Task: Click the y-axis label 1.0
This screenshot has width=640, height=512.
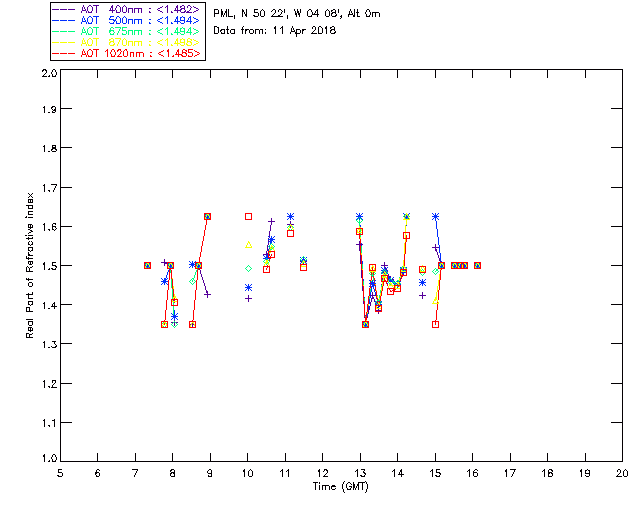Action: coord(49,459)
